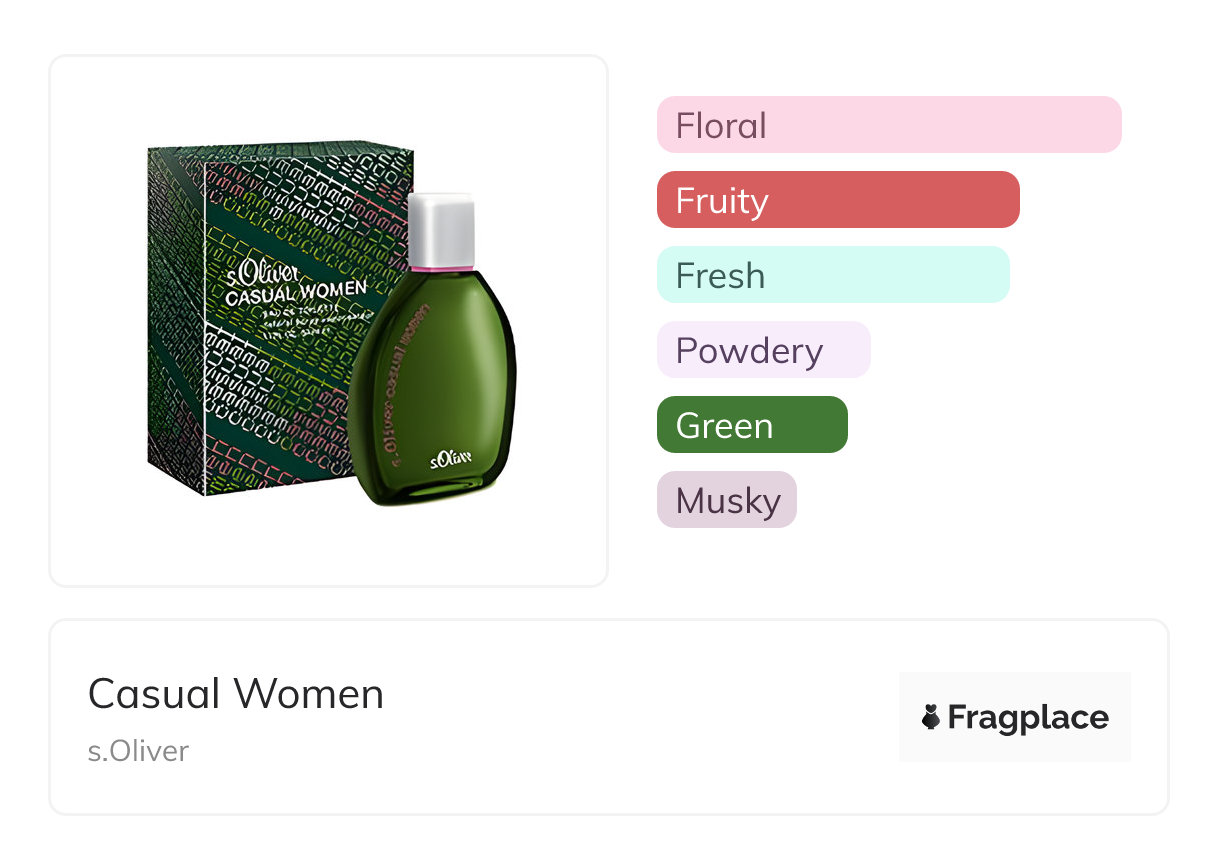
Task: Choose the Fresh accord bar
Action: click(x=832, y=275)
